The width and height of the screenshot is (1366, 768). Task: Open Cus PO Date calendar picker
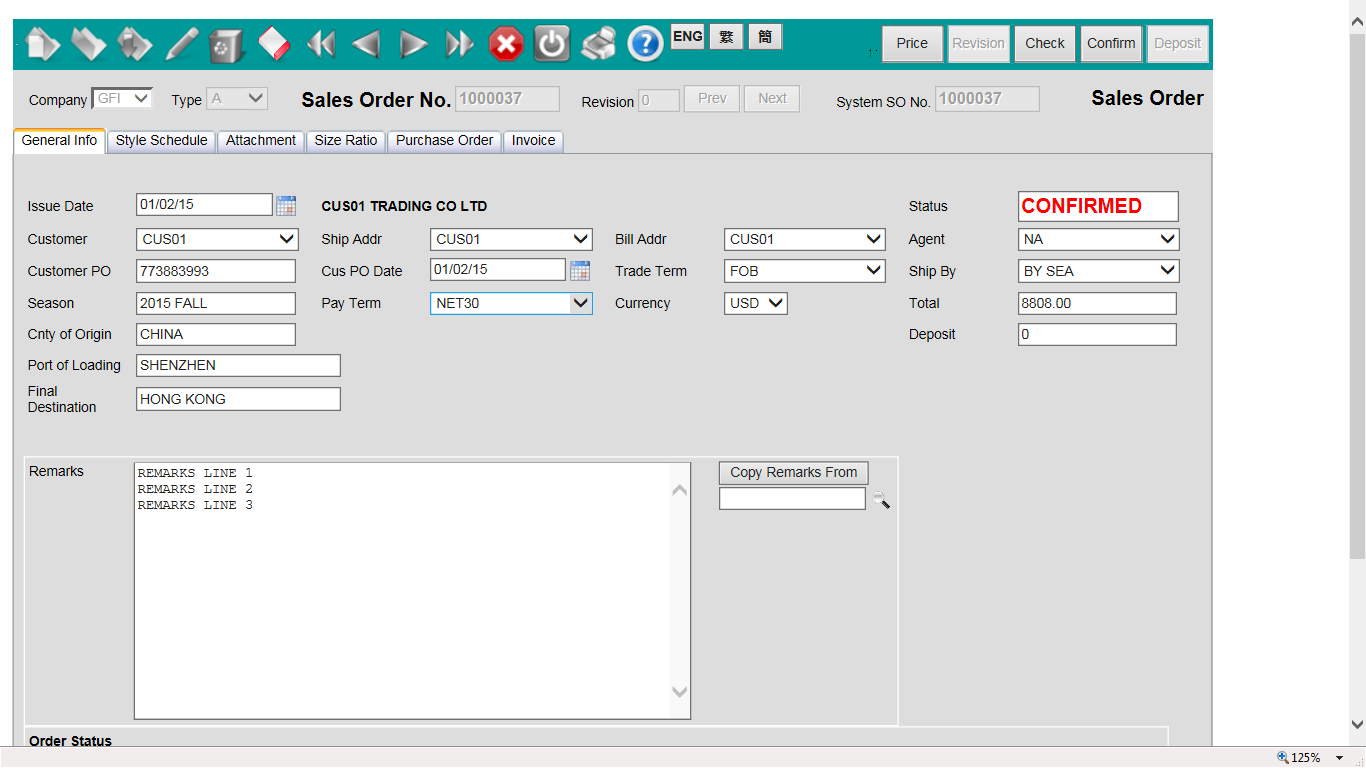580,270
